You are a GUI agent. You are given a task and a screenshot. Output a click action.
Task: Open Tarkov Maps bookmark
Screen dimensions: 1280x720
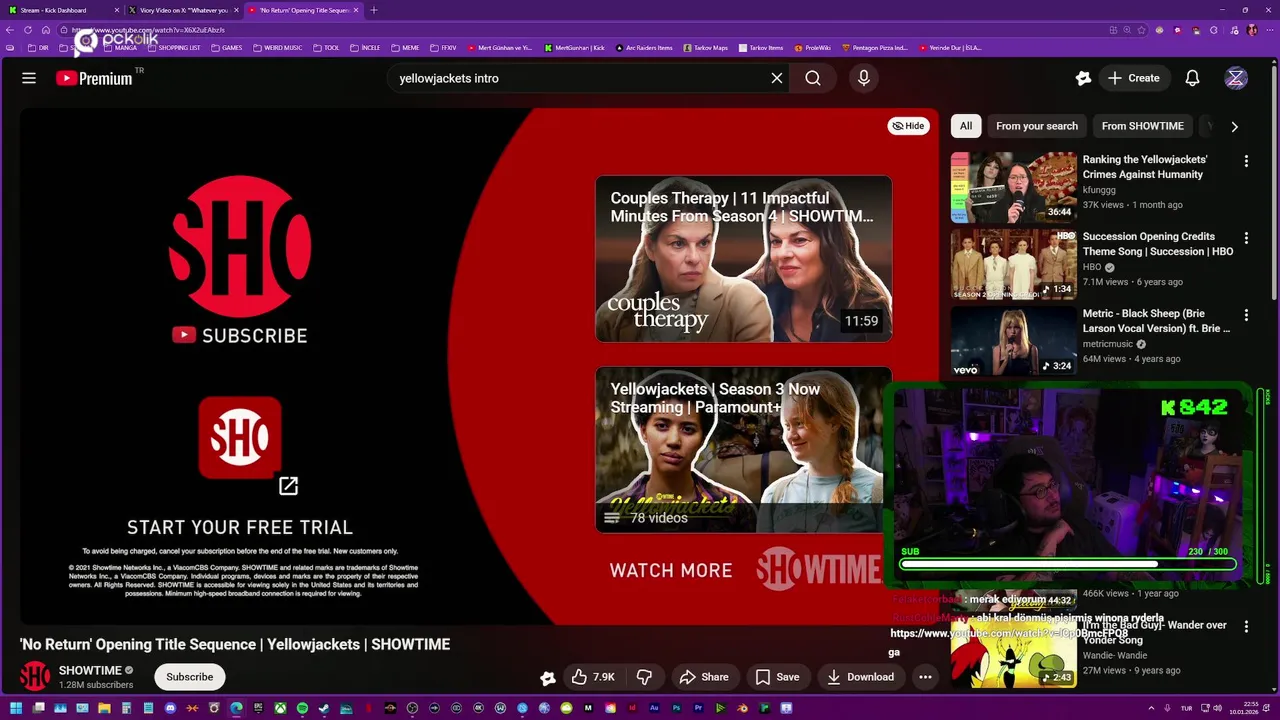click(x=705, y=48)
